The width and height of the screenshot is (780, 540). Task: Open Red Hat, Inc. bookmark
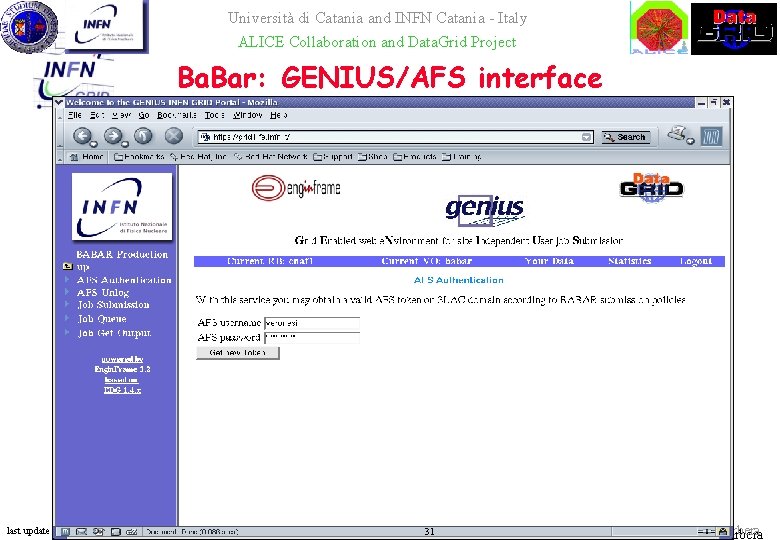[198, 157]
